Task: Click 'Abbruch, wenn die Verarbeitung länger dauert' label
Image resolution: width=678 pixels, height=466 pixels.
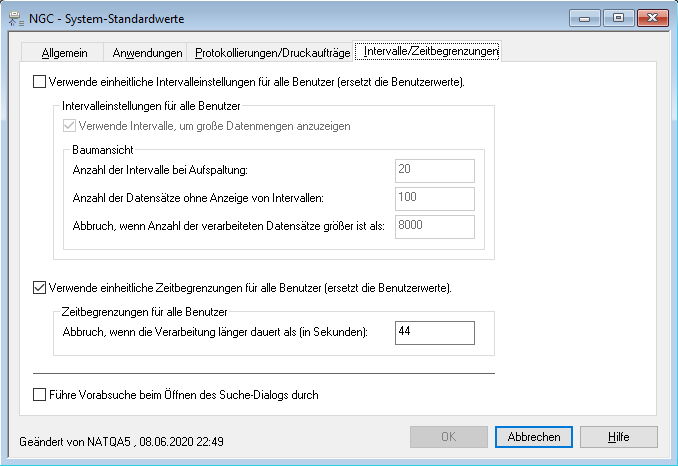Action: pyautogui.click(x=215, y=332)
